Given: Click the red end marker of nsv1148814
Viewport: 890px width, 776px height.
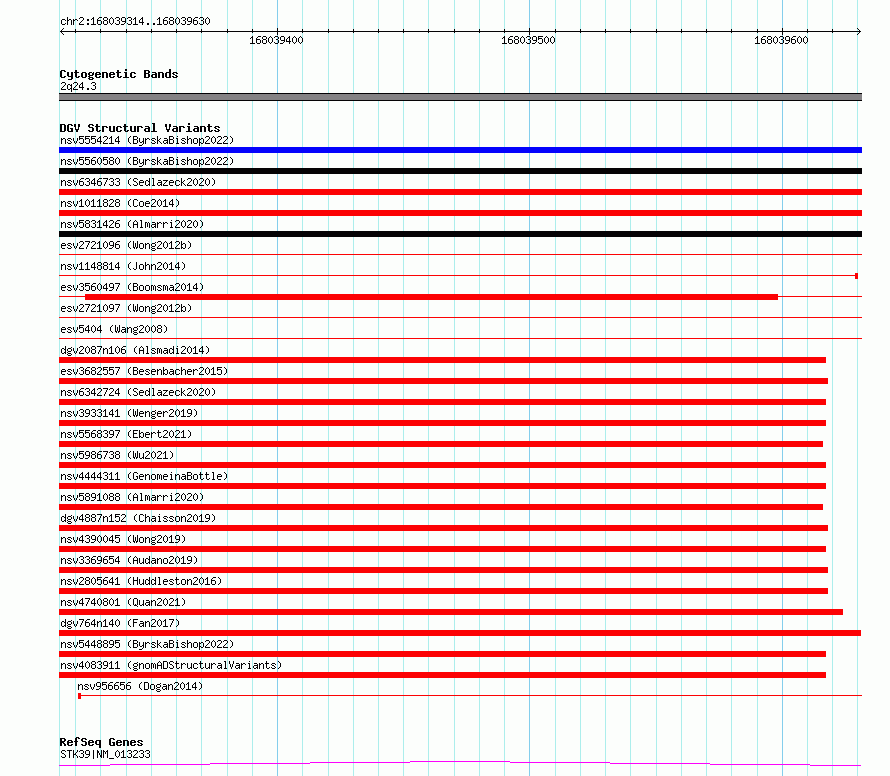Looking at the screenshot, I should (857, 276).
